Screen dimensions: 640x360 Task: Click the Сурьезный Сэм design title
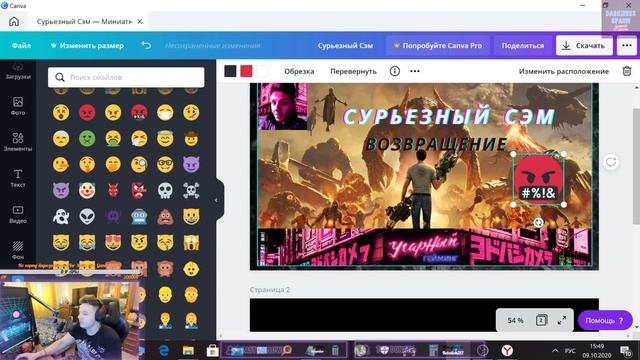pos(345,45)
